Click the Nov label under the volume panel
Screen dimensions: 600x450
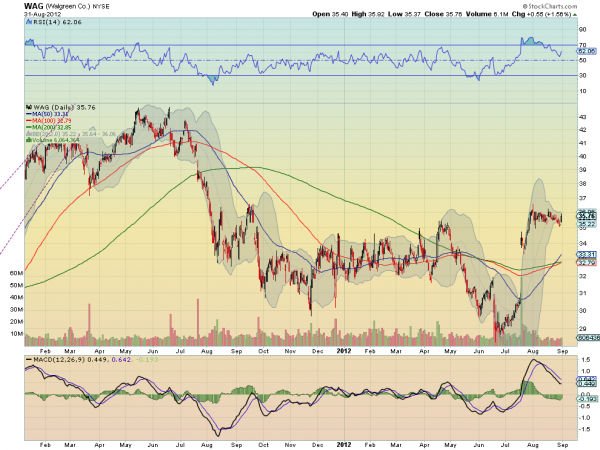pyautogui.click(x=290, y=351)
